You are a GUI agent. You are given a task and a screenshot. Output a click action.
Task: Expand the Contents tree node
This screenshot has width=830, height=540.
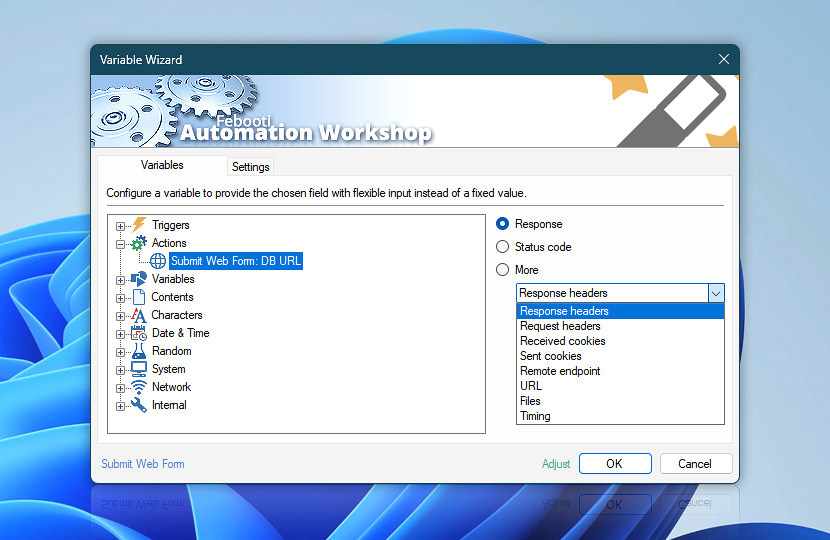(x=120, y=298)
